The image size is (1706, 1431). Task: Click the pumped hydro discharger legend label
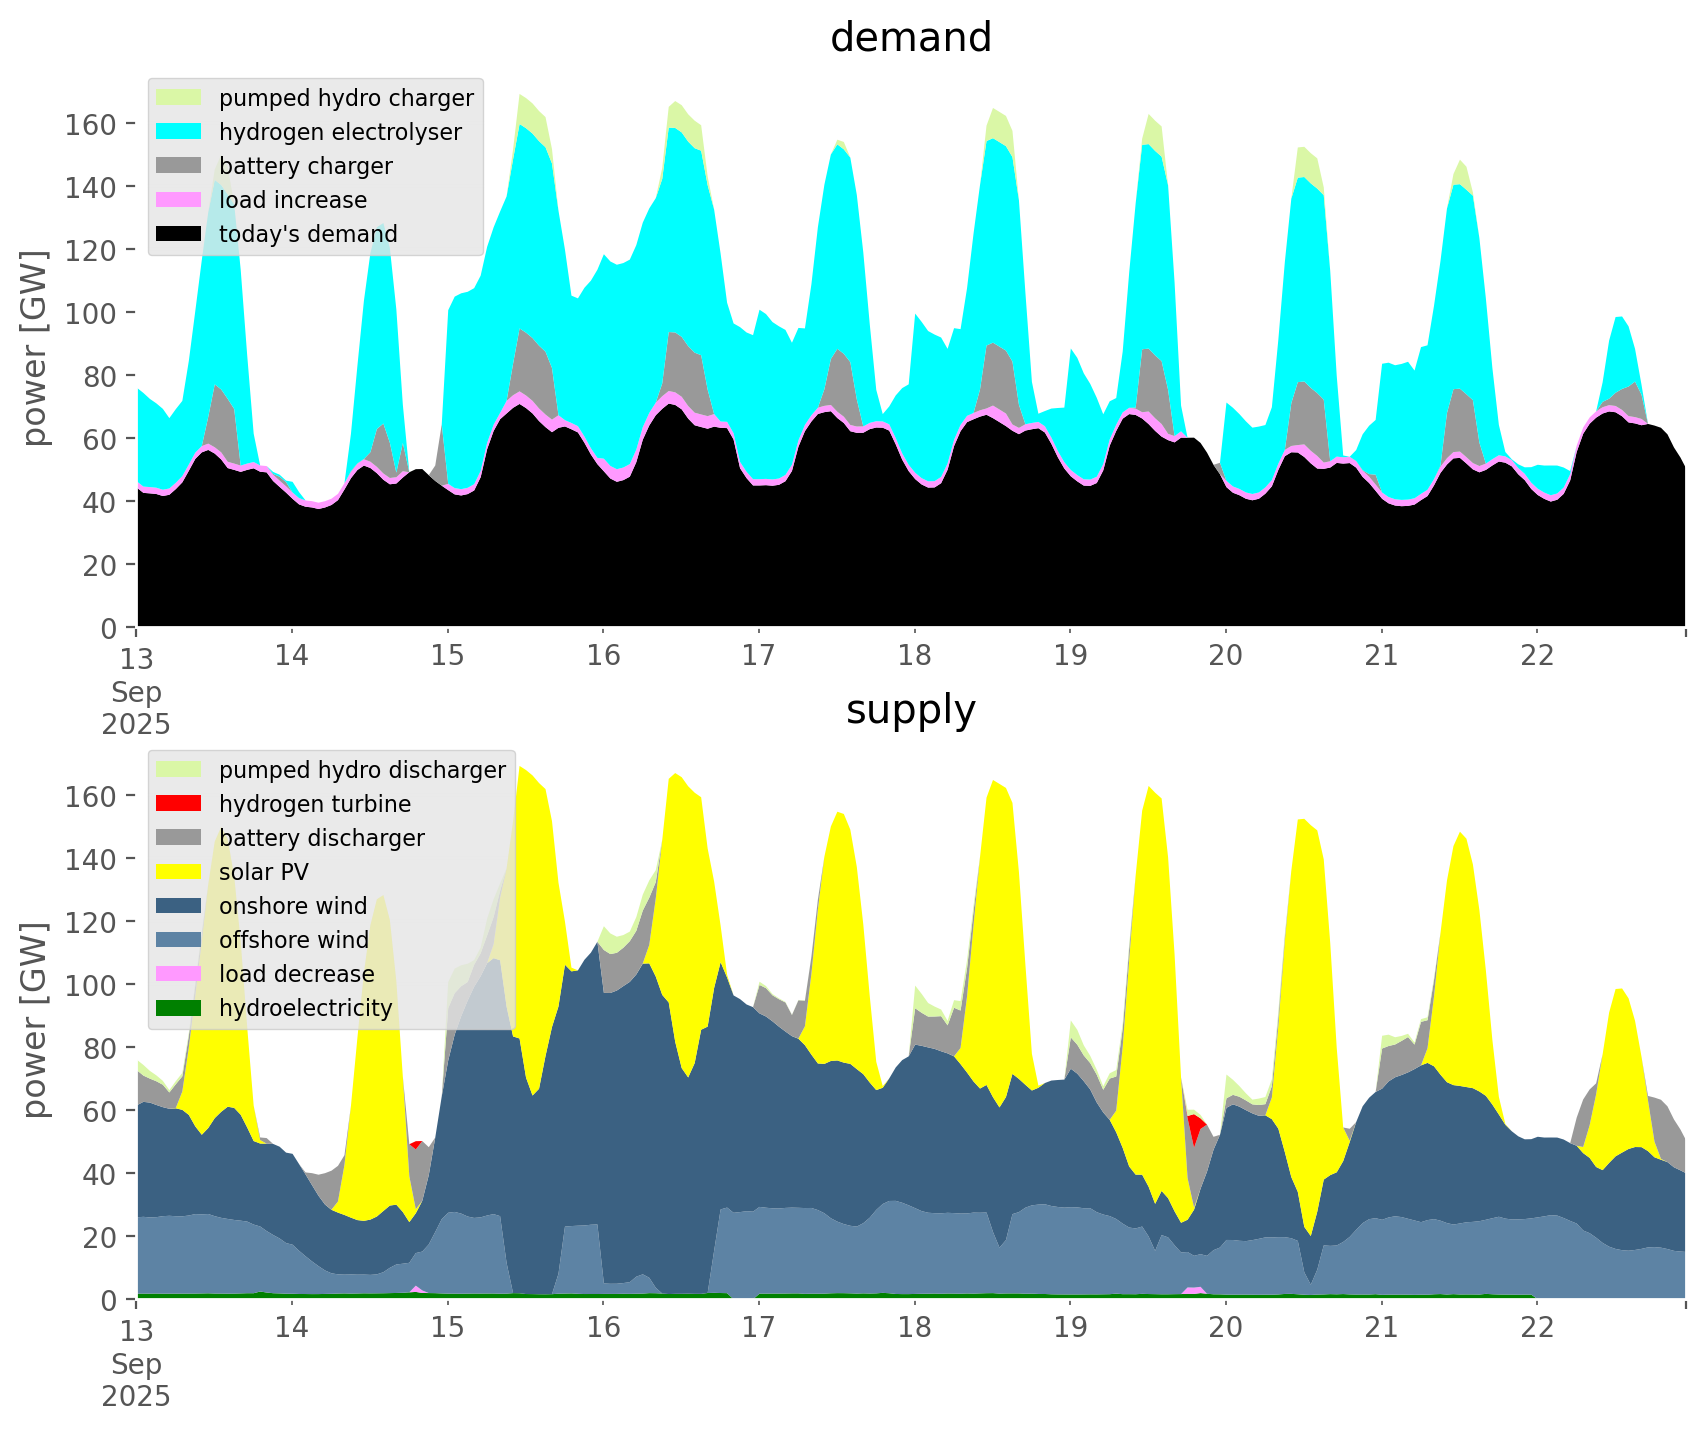(362, 770)
